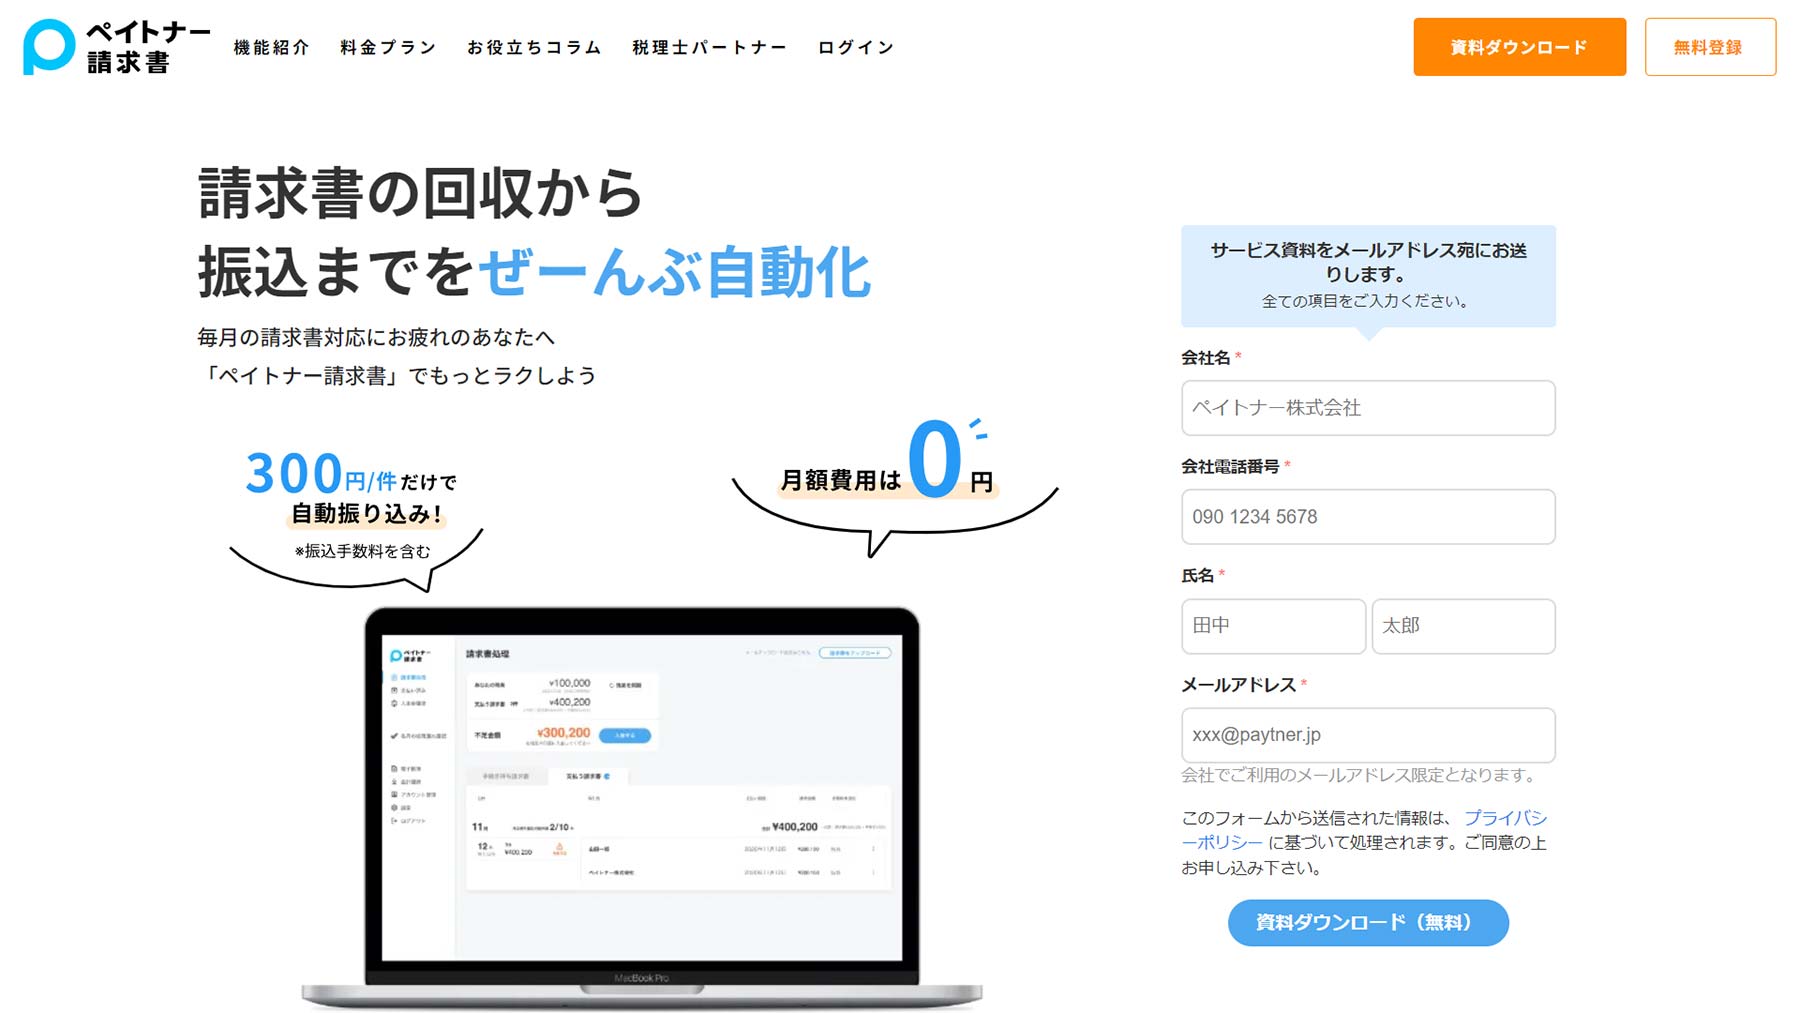This screenshot has height=1013, width=1800.
Task: Click the laptop dashboard screenshot image
Action: coord(641,808)
